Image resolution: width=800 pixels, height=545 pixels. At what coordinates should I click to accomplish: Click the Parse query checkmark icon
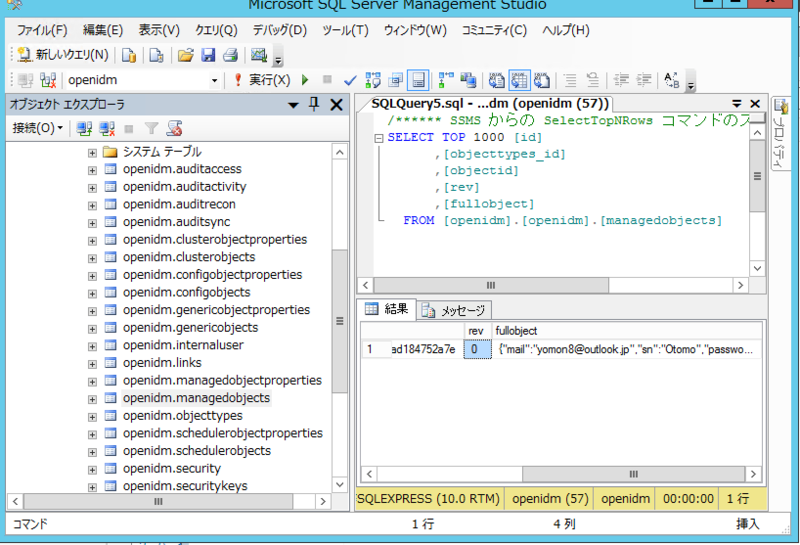pos(350,81)
